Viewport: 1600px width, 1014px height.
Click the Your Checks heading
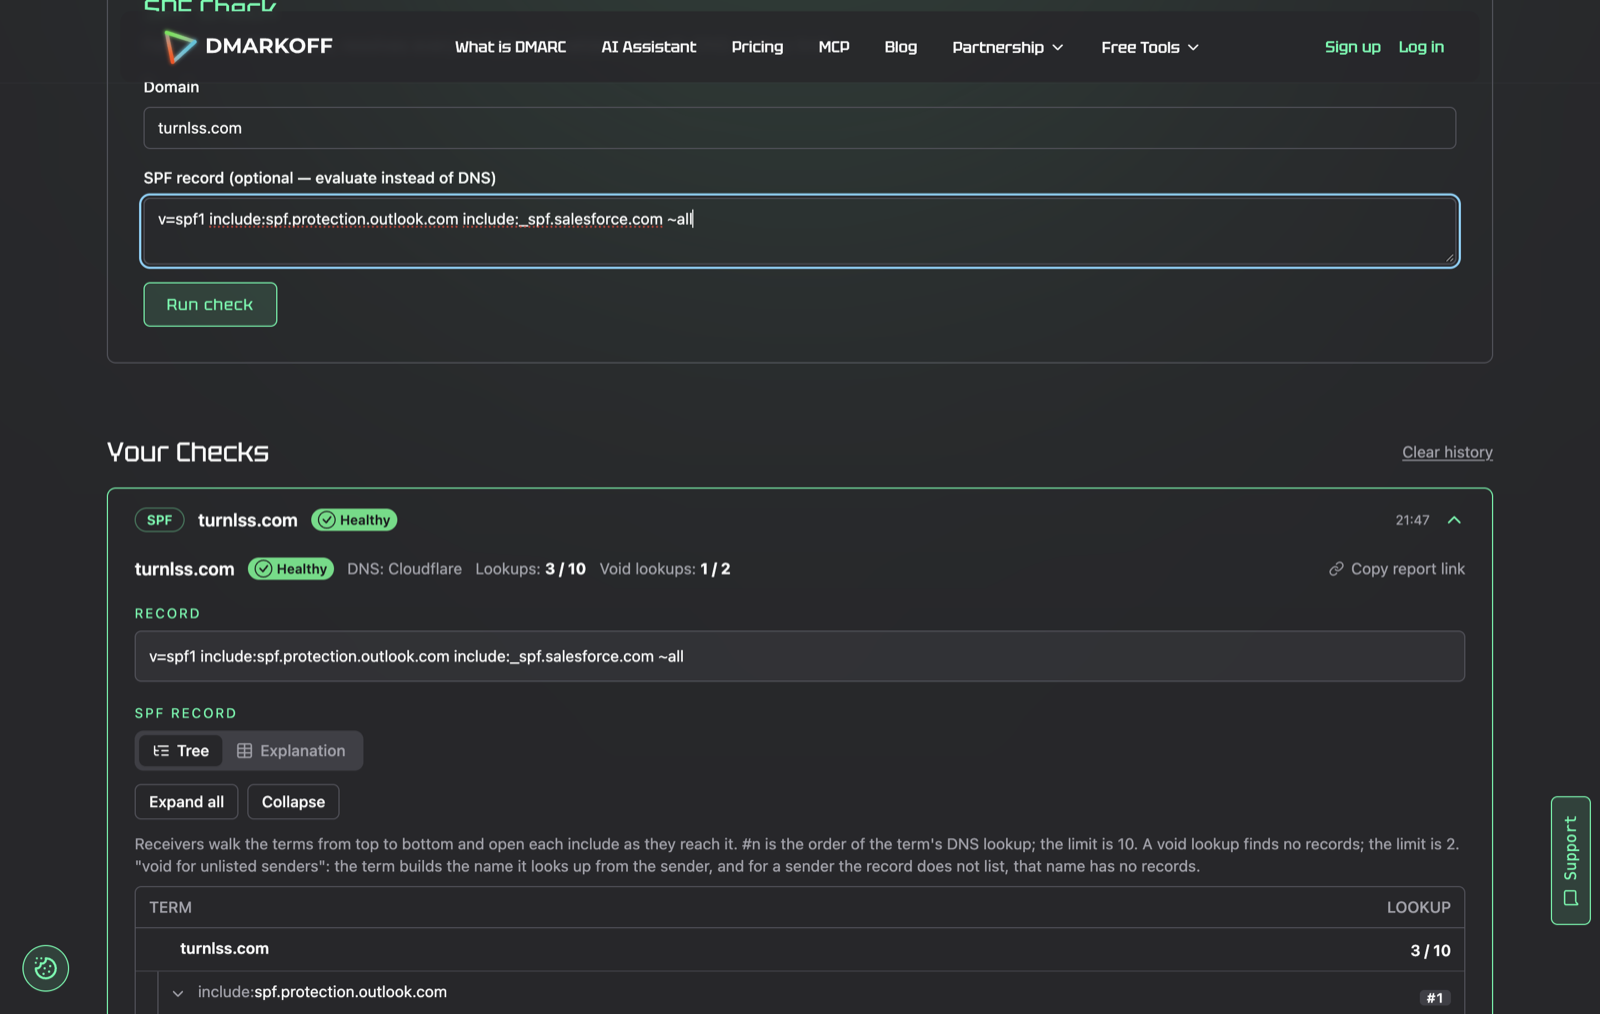188,452
